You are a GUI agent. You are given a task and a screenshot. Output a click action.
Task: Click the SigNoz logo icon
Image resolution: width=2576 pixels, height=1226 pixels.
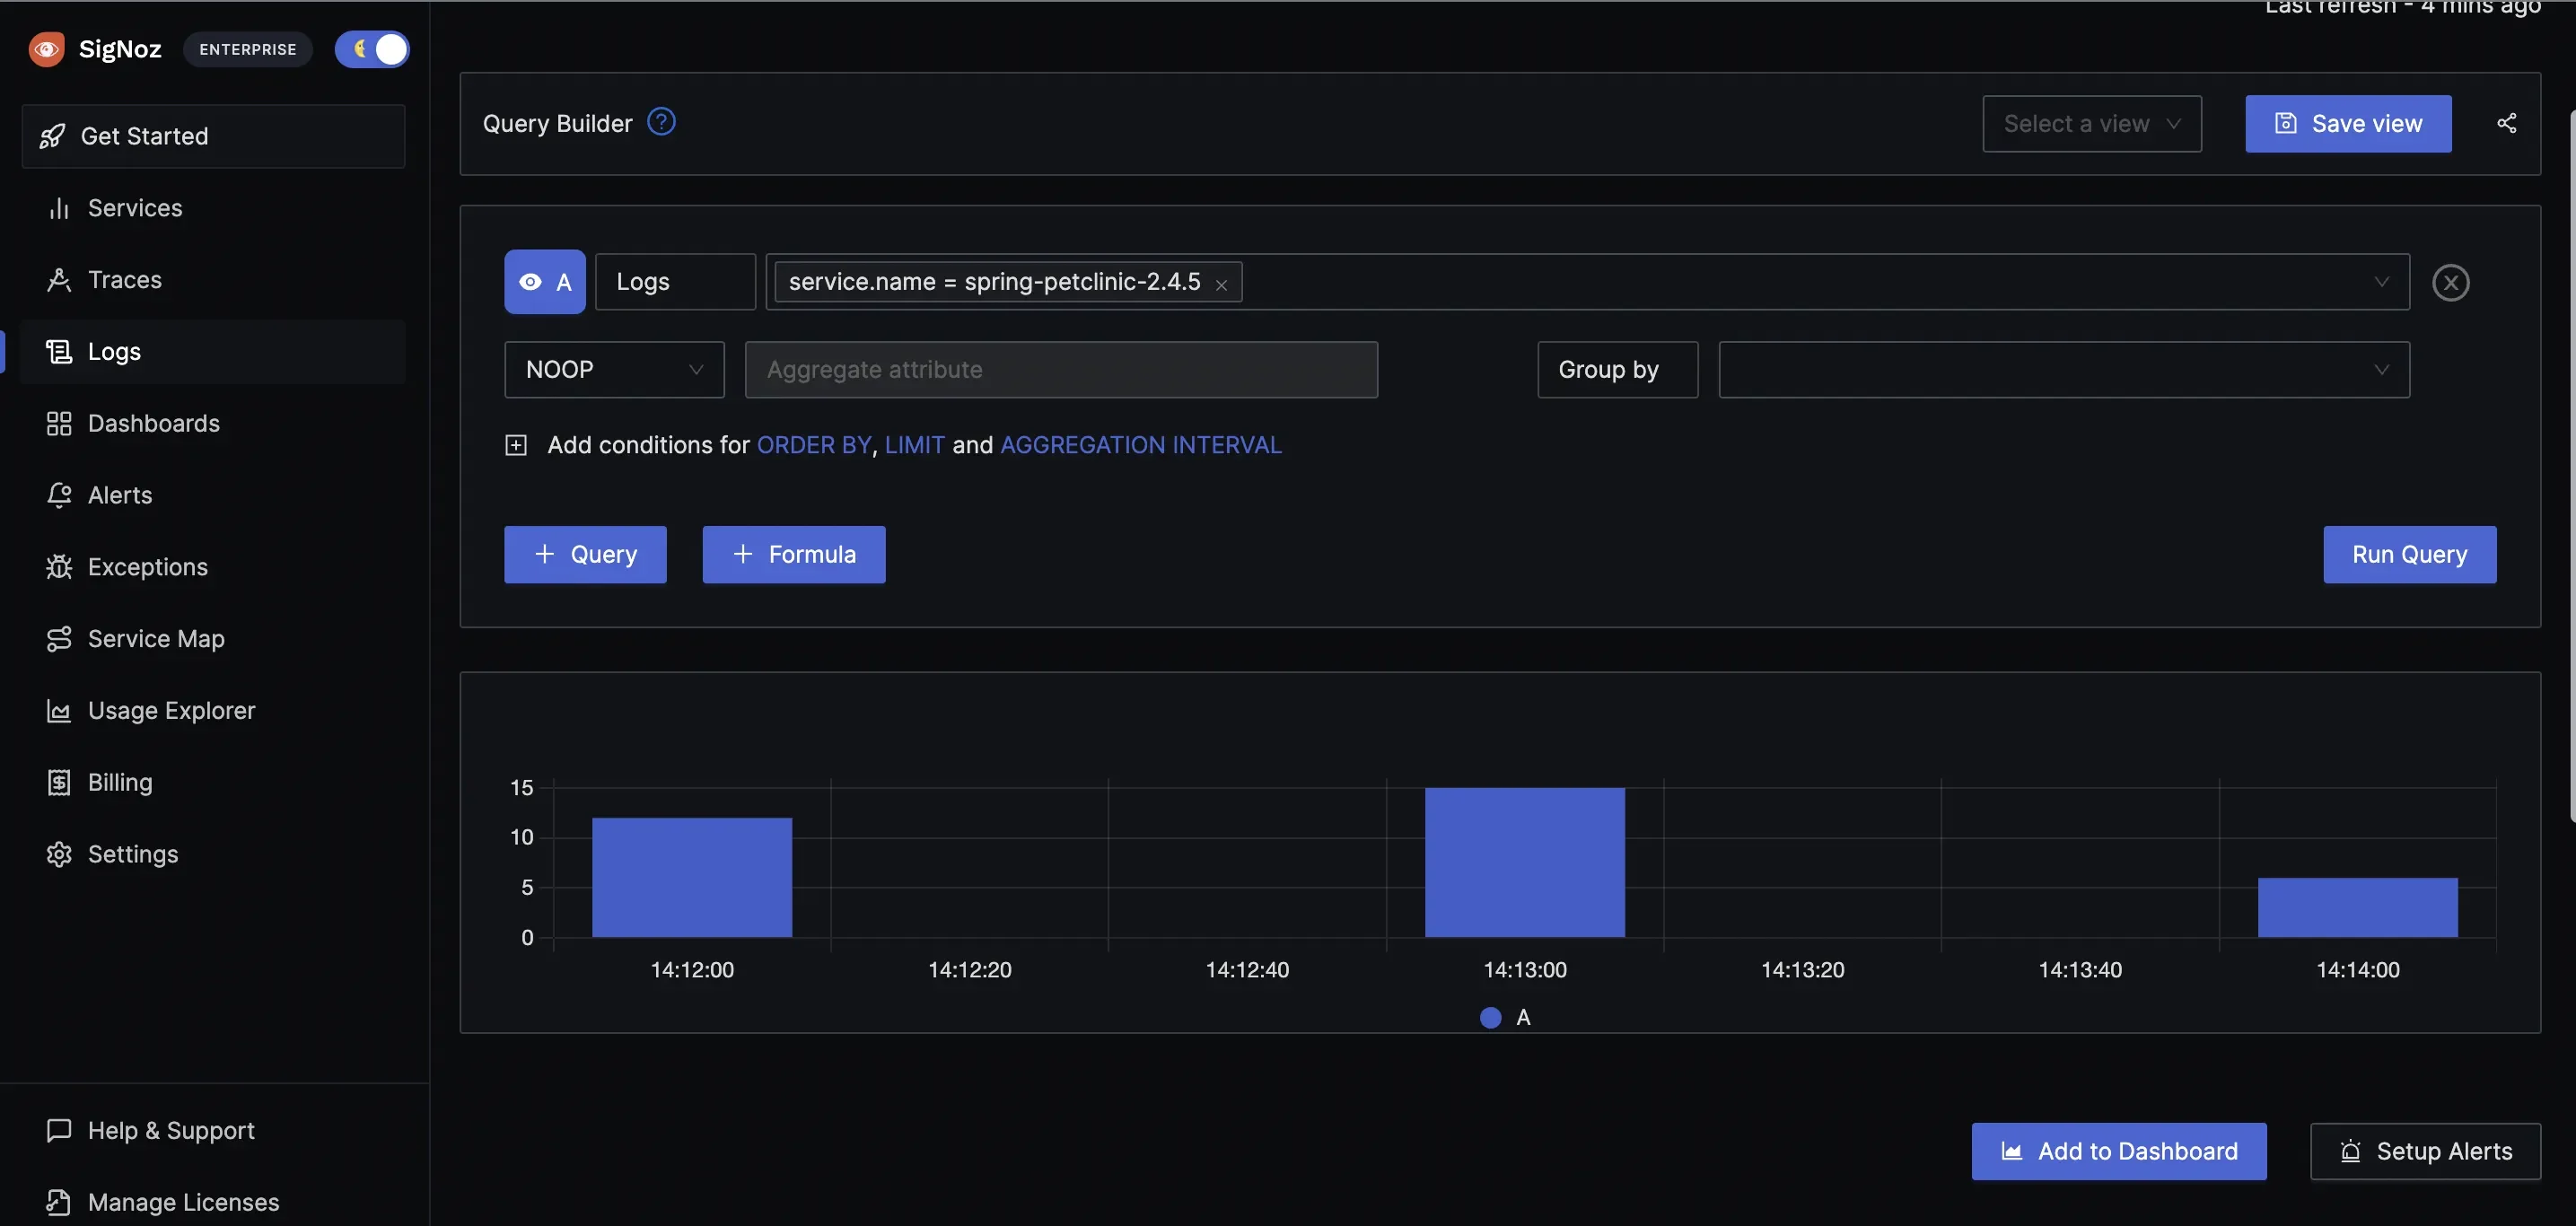click(46, 49)
